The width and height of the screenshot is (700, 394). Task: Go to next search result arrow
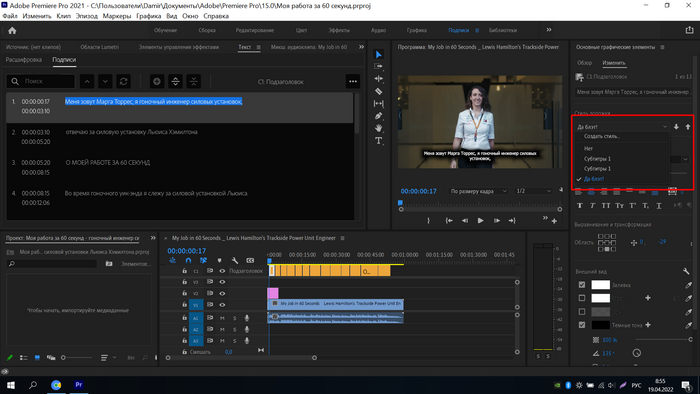point(105,81)
